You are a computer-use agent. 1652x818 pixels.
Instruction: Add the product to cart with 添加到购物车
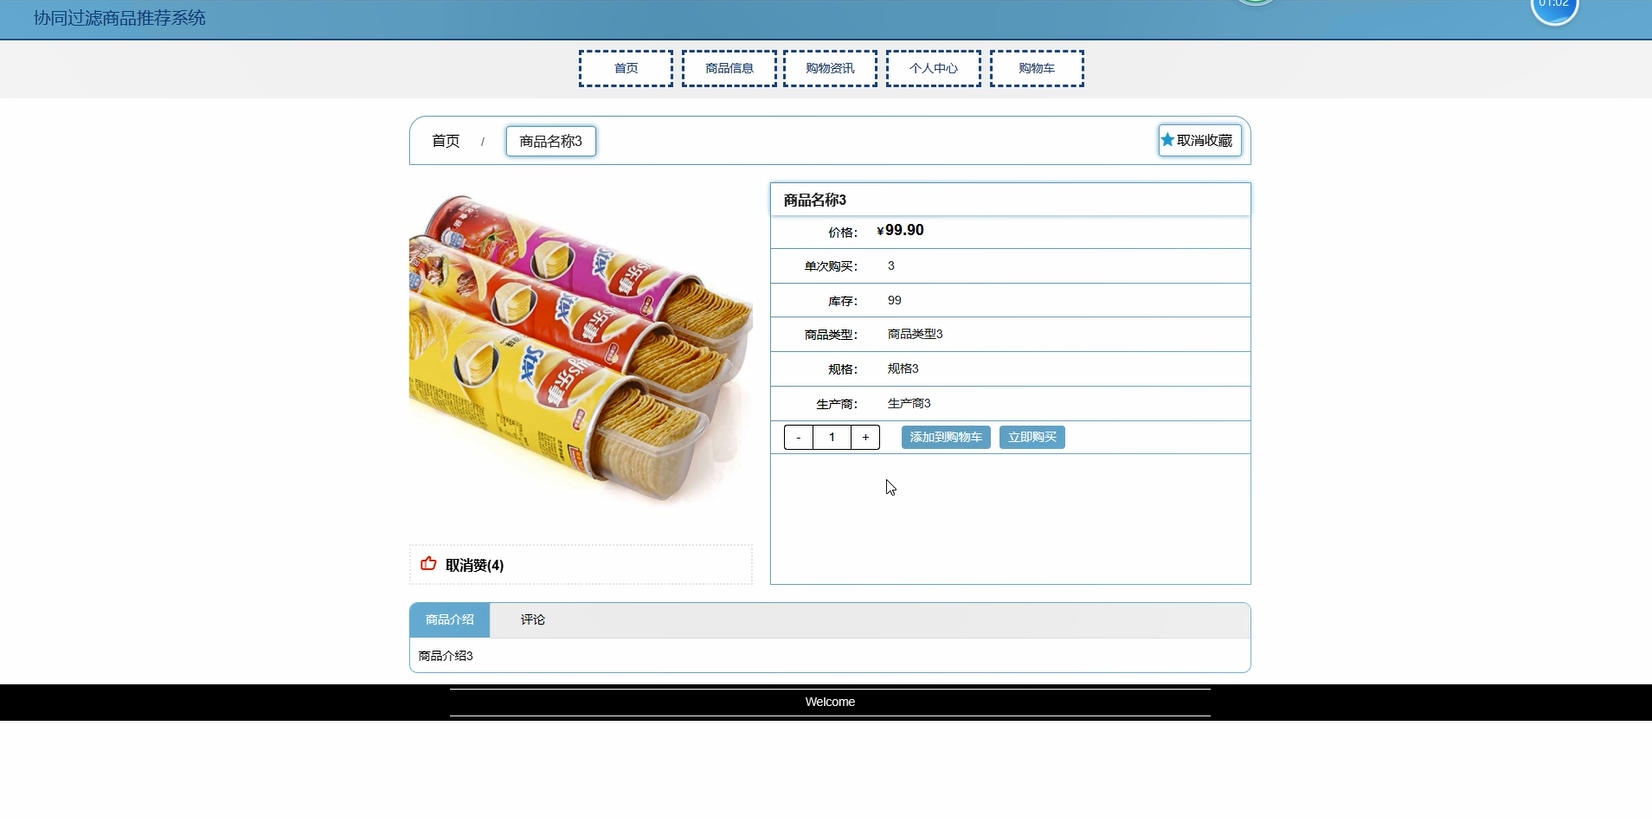(945, 437)
